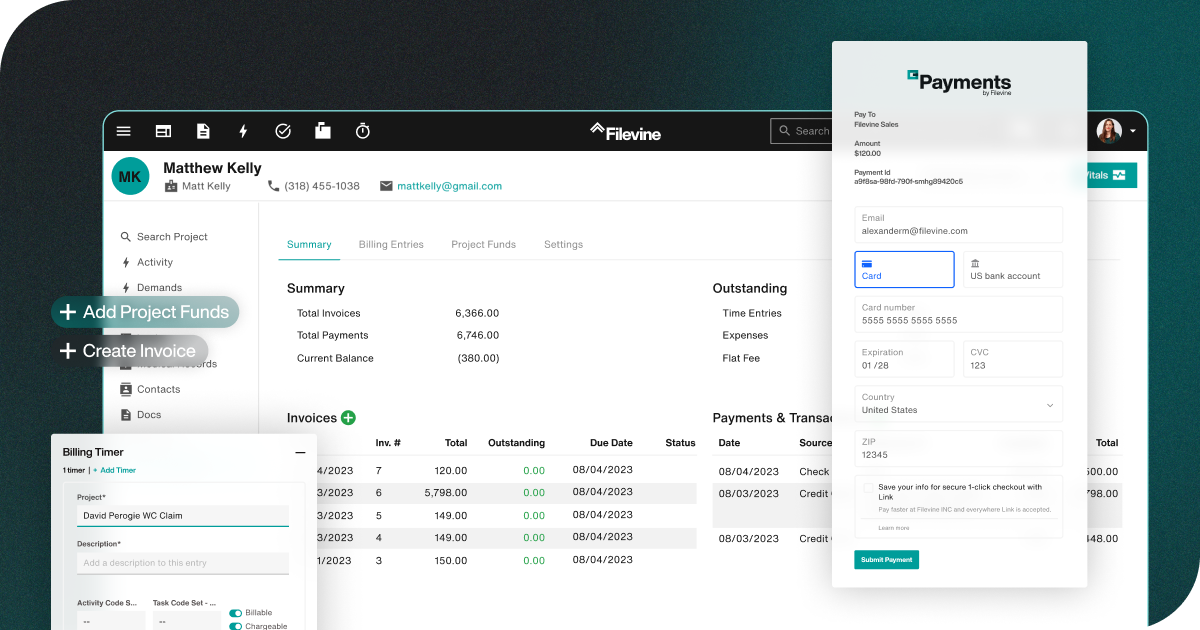Add new invoice with green plus icon

pyautogui.click(x=348, y=418)
